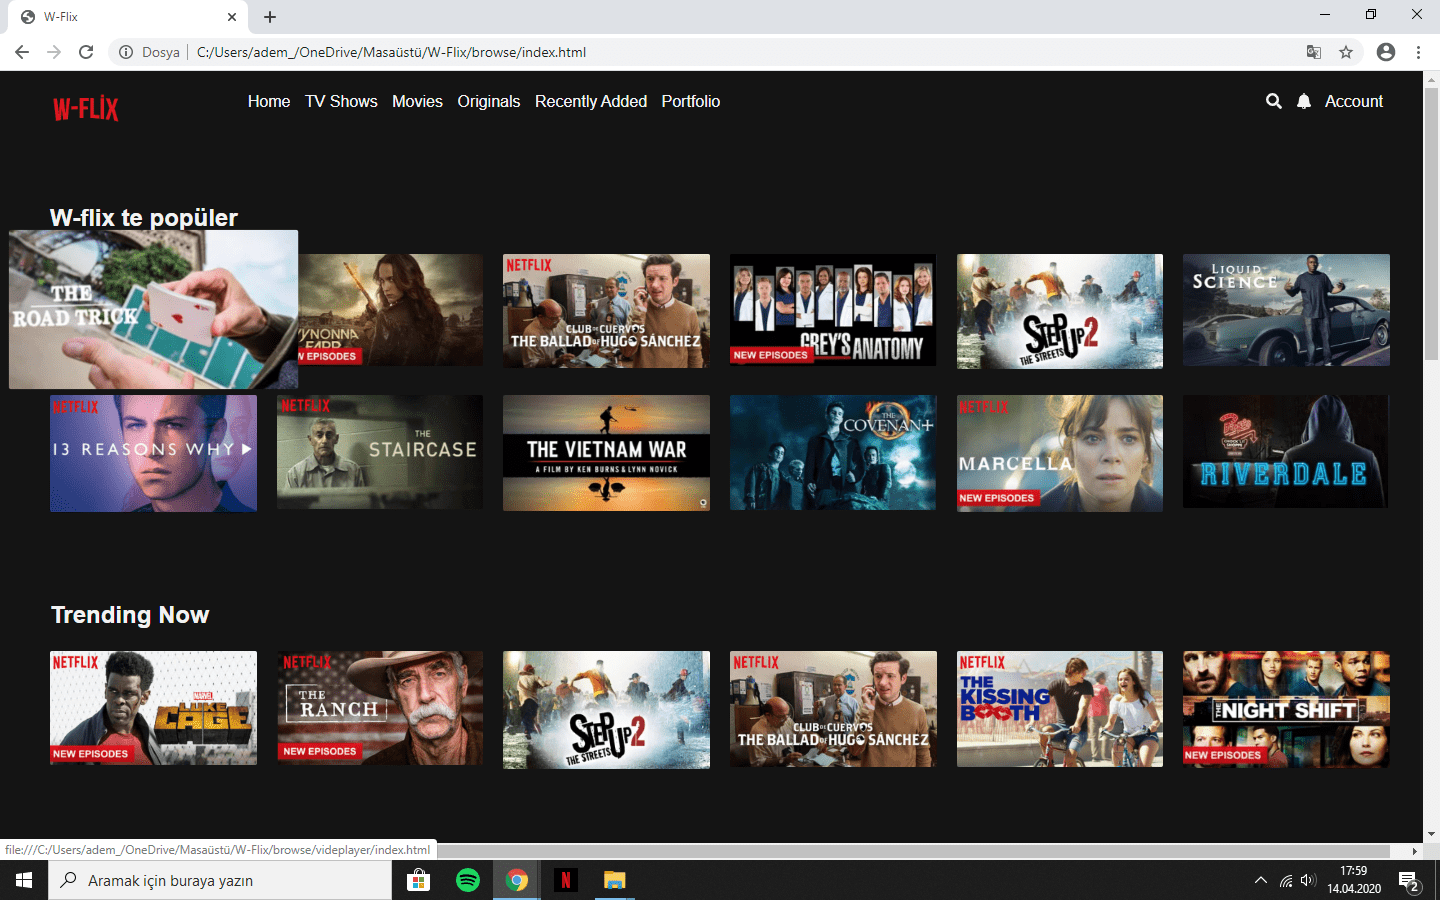
Task: Click the vertical page scrollbar thumb
Action: 1431,224
